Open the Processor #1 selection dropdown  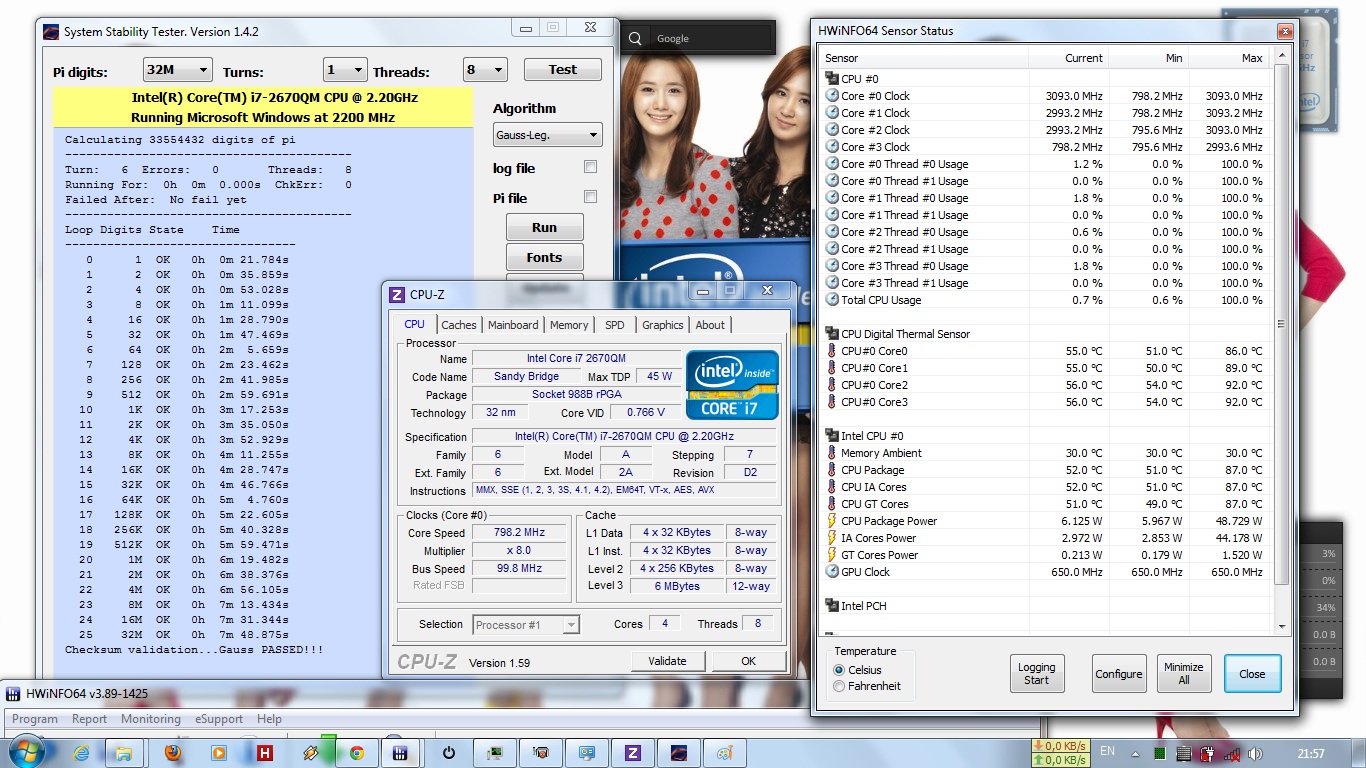(526, 625)
